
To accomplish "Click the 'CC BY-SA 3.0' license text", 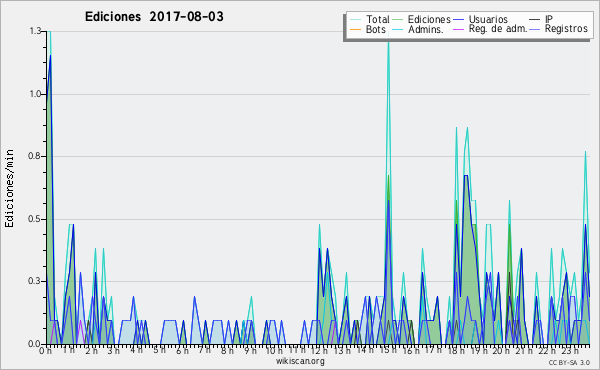I will [569, 362].
